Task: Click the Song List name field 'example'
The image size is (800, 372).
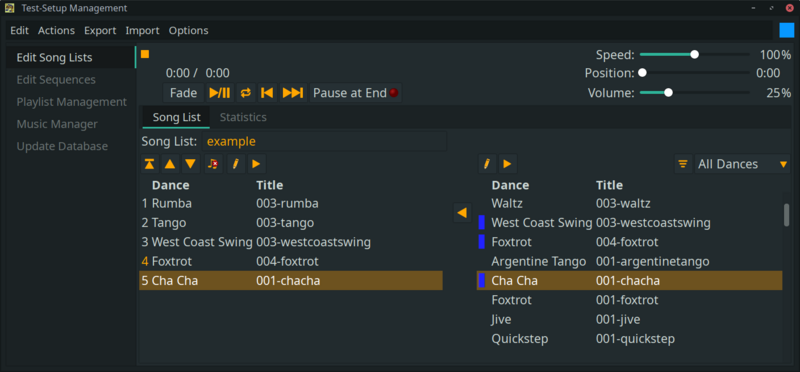Action: point(324,141)
